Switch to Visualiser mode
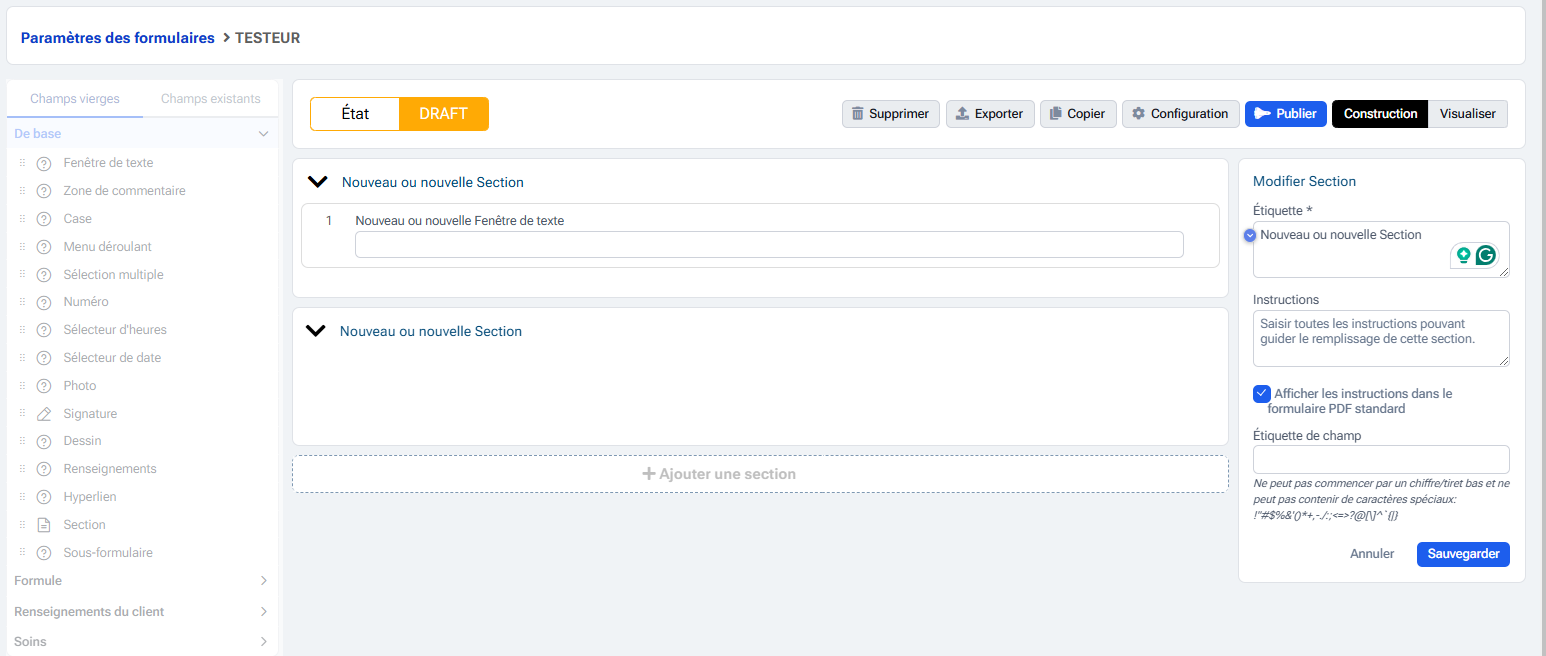Image resolution: width=1546 pixels, height=656 pixels. (x=1467, y=114)
